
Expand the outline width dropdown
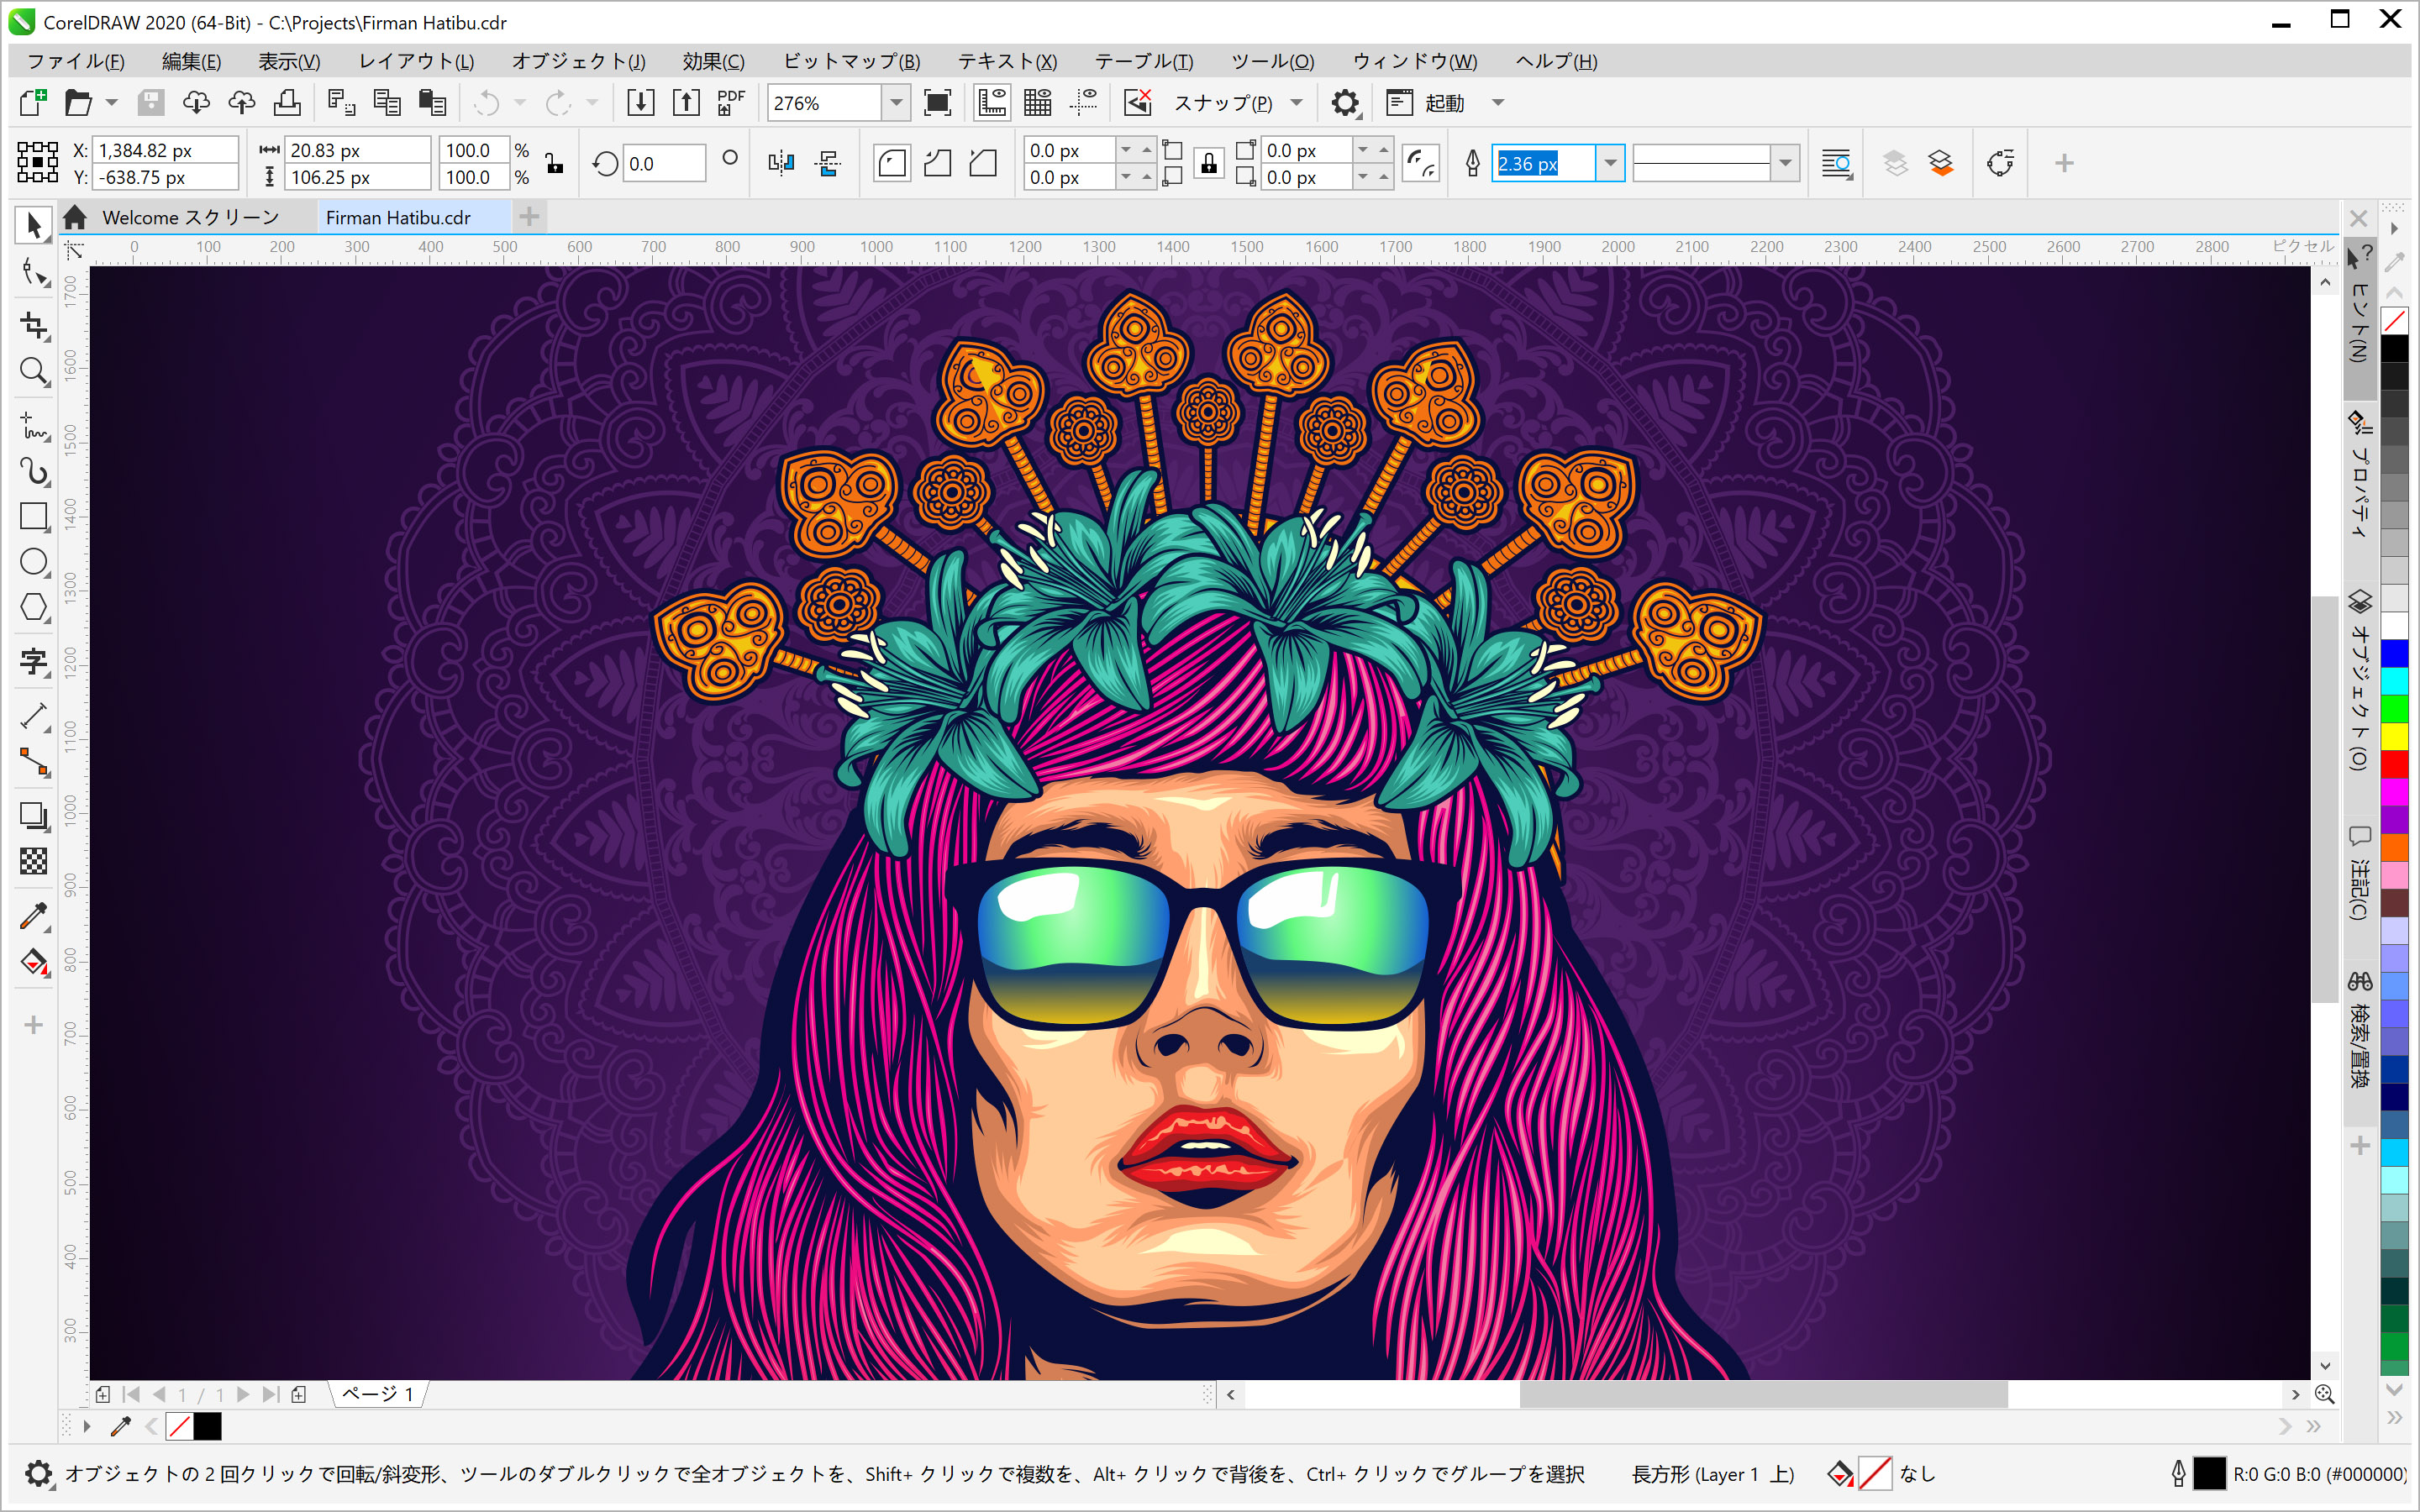1609,163
